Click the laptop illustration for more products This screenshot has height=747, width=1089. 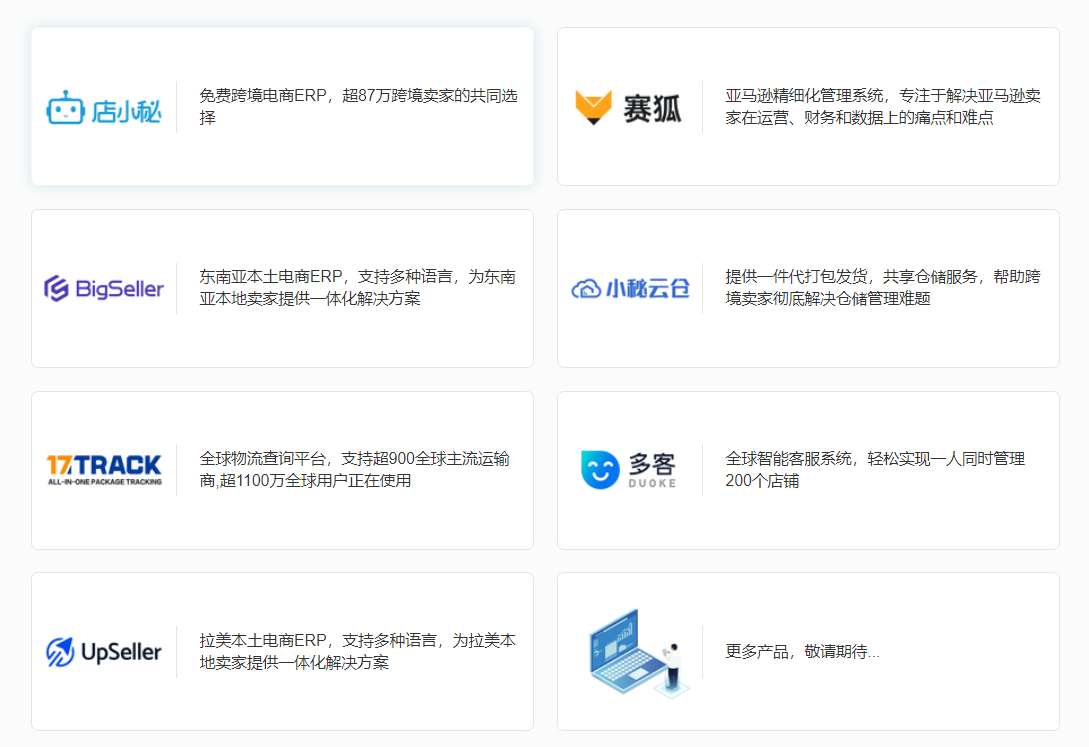click(x=634, y=652)
